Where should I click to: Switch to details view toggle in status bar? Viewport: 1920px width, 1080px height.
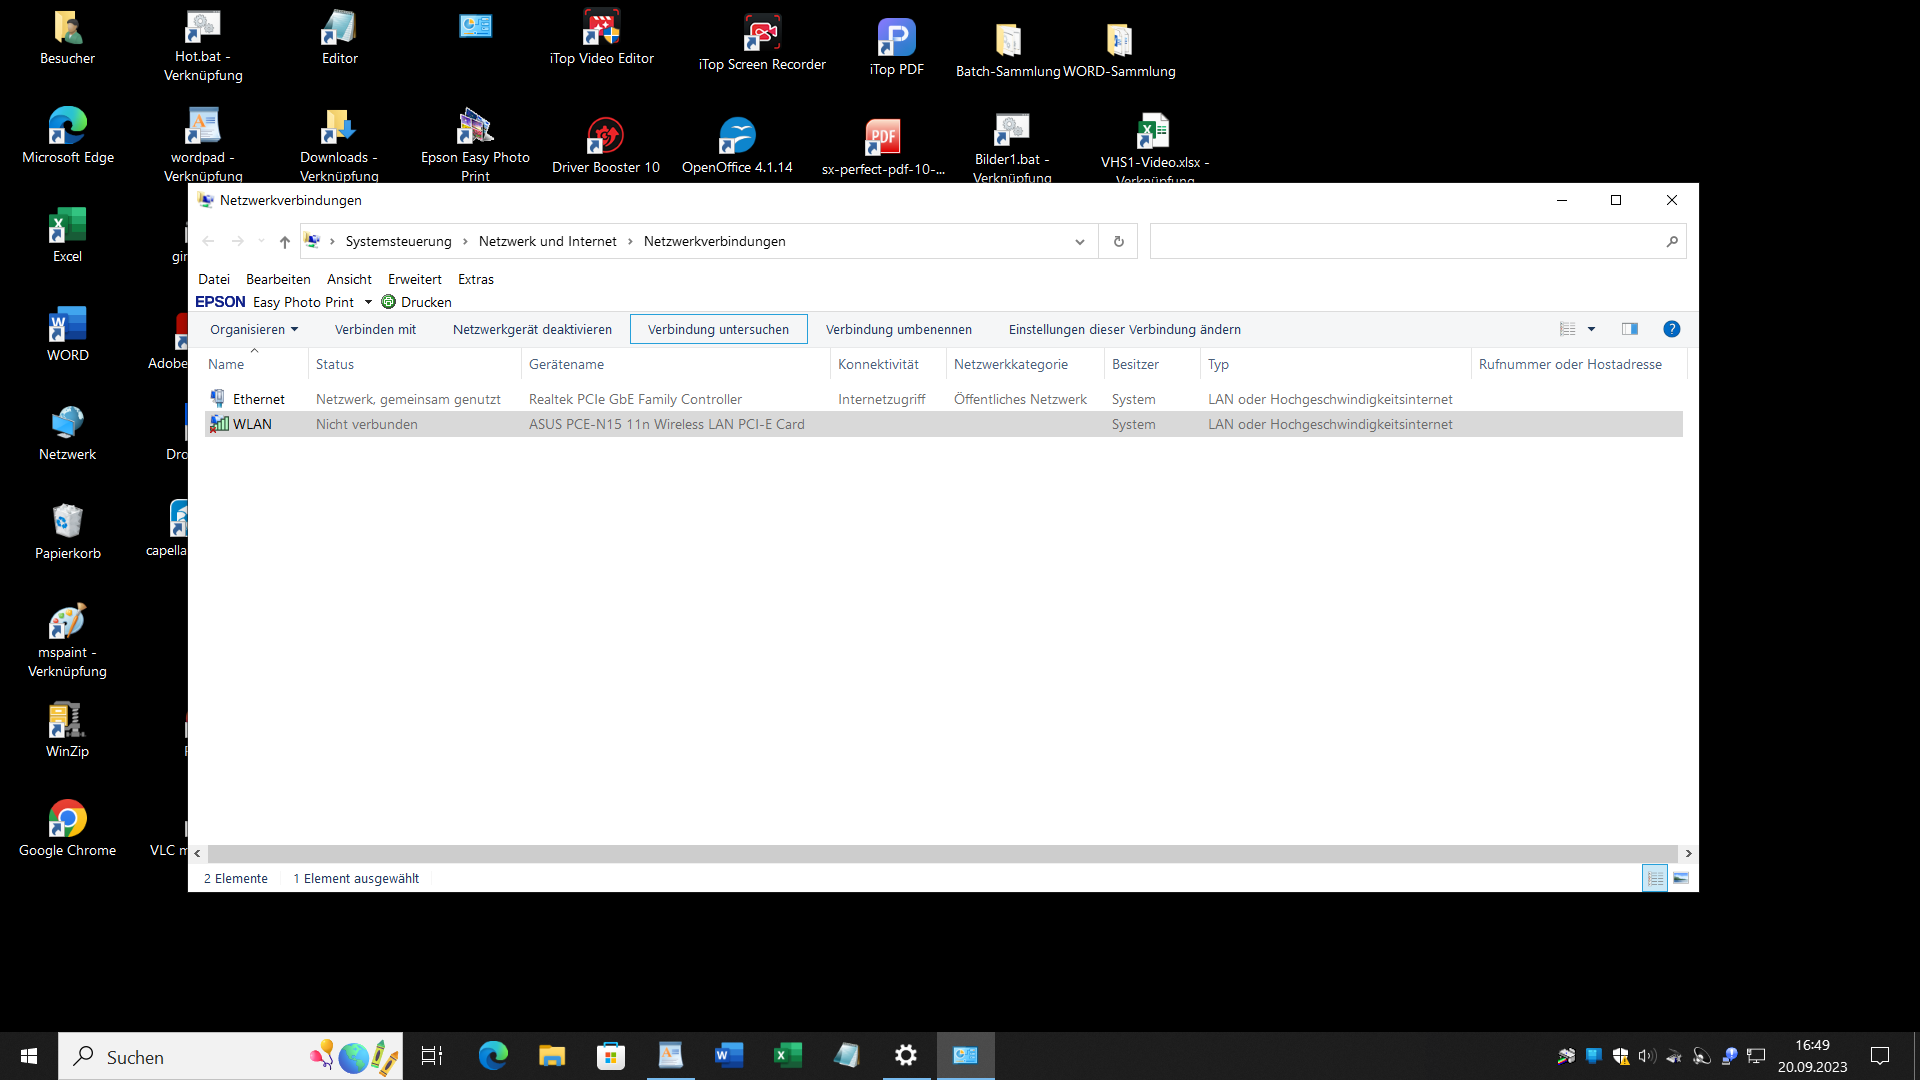tap(1655, 878)
